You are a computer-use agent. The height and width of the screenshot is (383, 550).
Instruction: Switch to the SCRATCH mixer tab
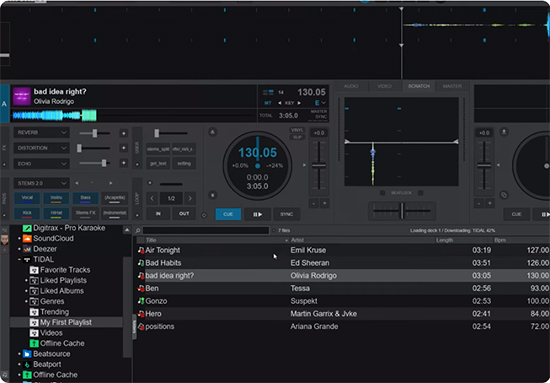tap(418, 86)
